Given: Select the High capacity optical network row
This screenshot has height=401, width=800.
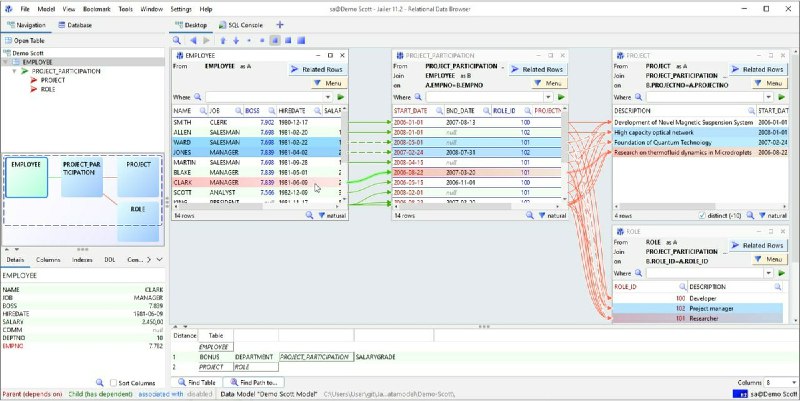Looking at the screenshot, I should (699, 132).
